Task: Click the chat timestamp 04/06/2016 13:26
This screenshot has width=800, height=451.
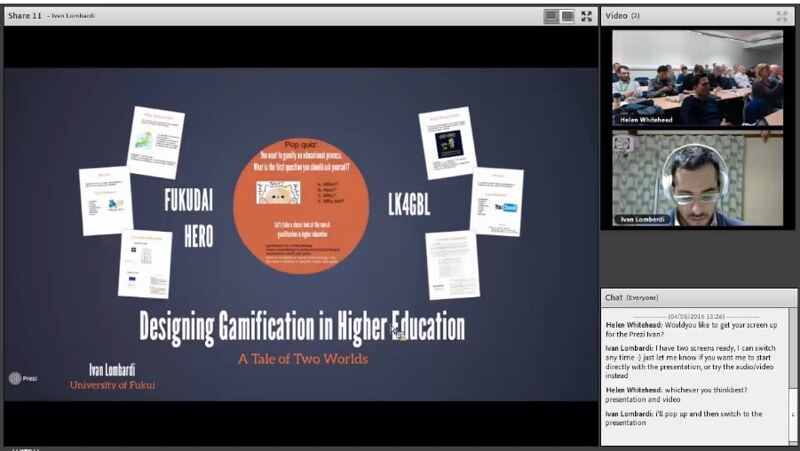Action: (x=696, y=316)
